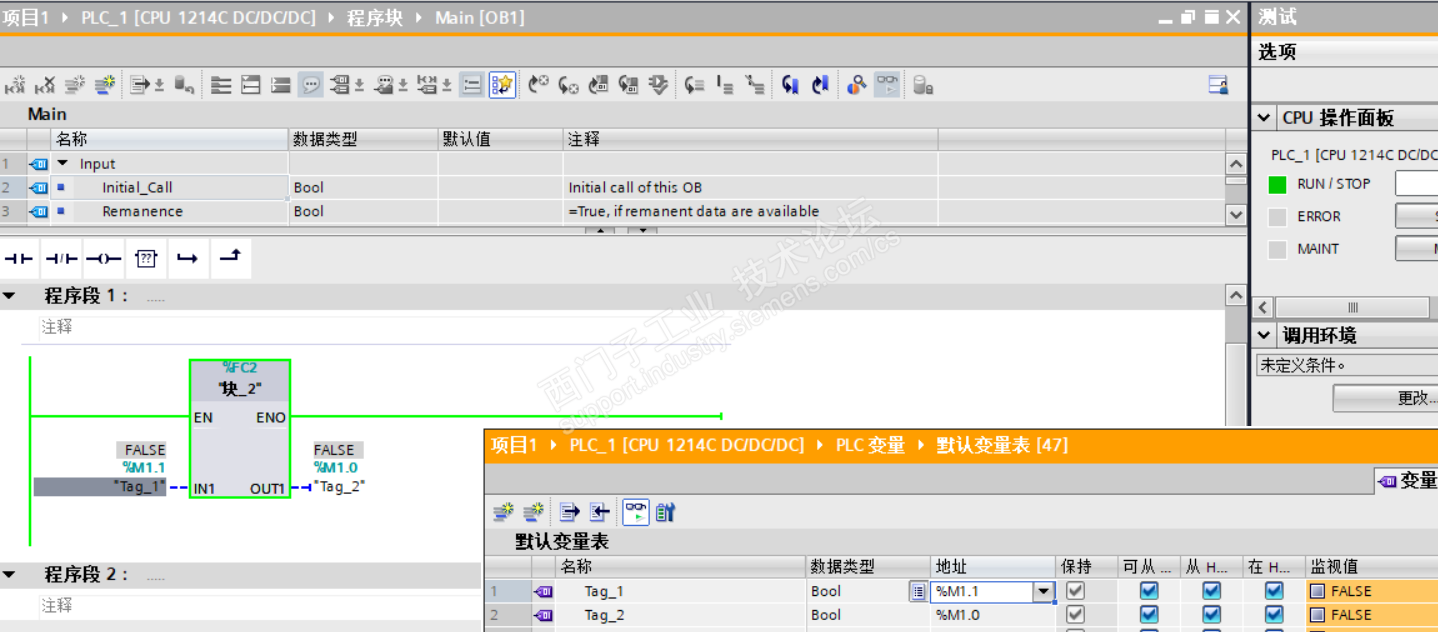The width and height of the screenshot is (1438, 632).
Task: Click the Tag_1 address input field %M1.1
Action: point(983,592)
